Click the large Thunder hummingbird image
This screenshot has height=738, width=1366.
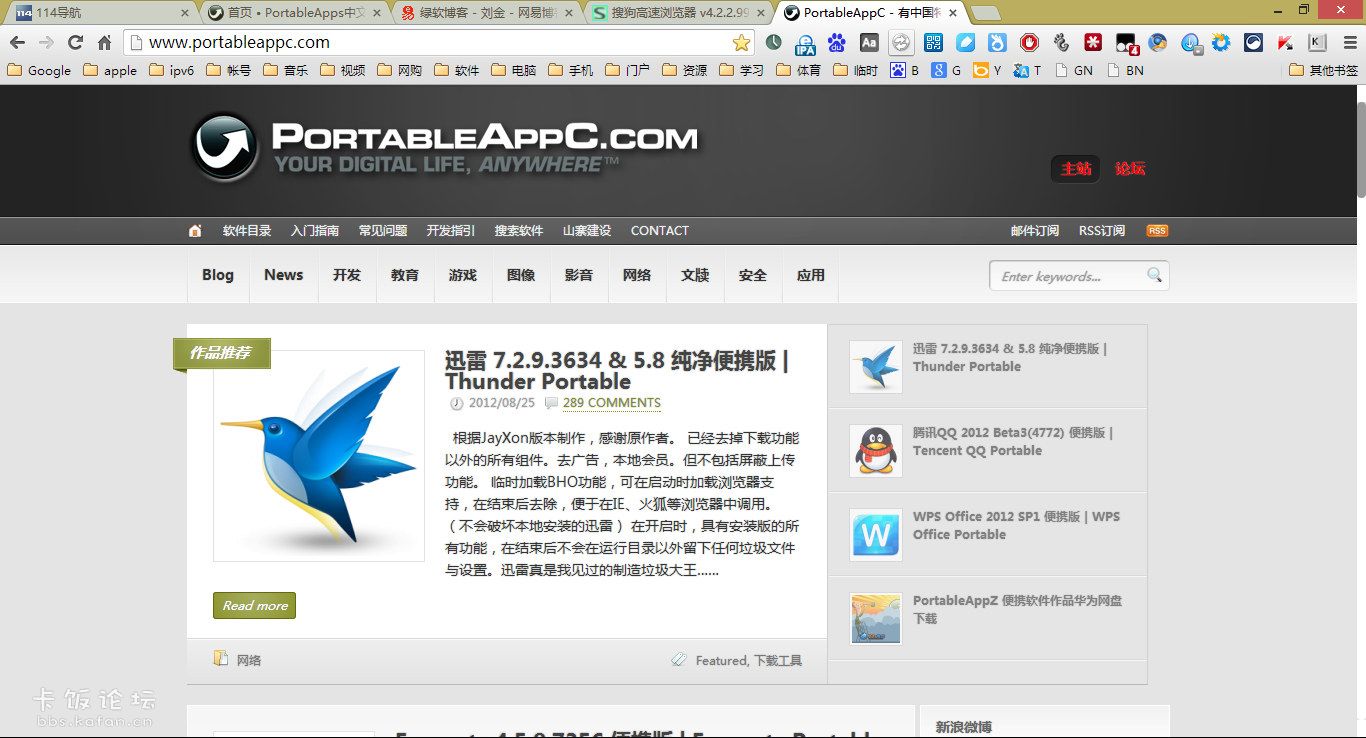click(x=319, y=456)
